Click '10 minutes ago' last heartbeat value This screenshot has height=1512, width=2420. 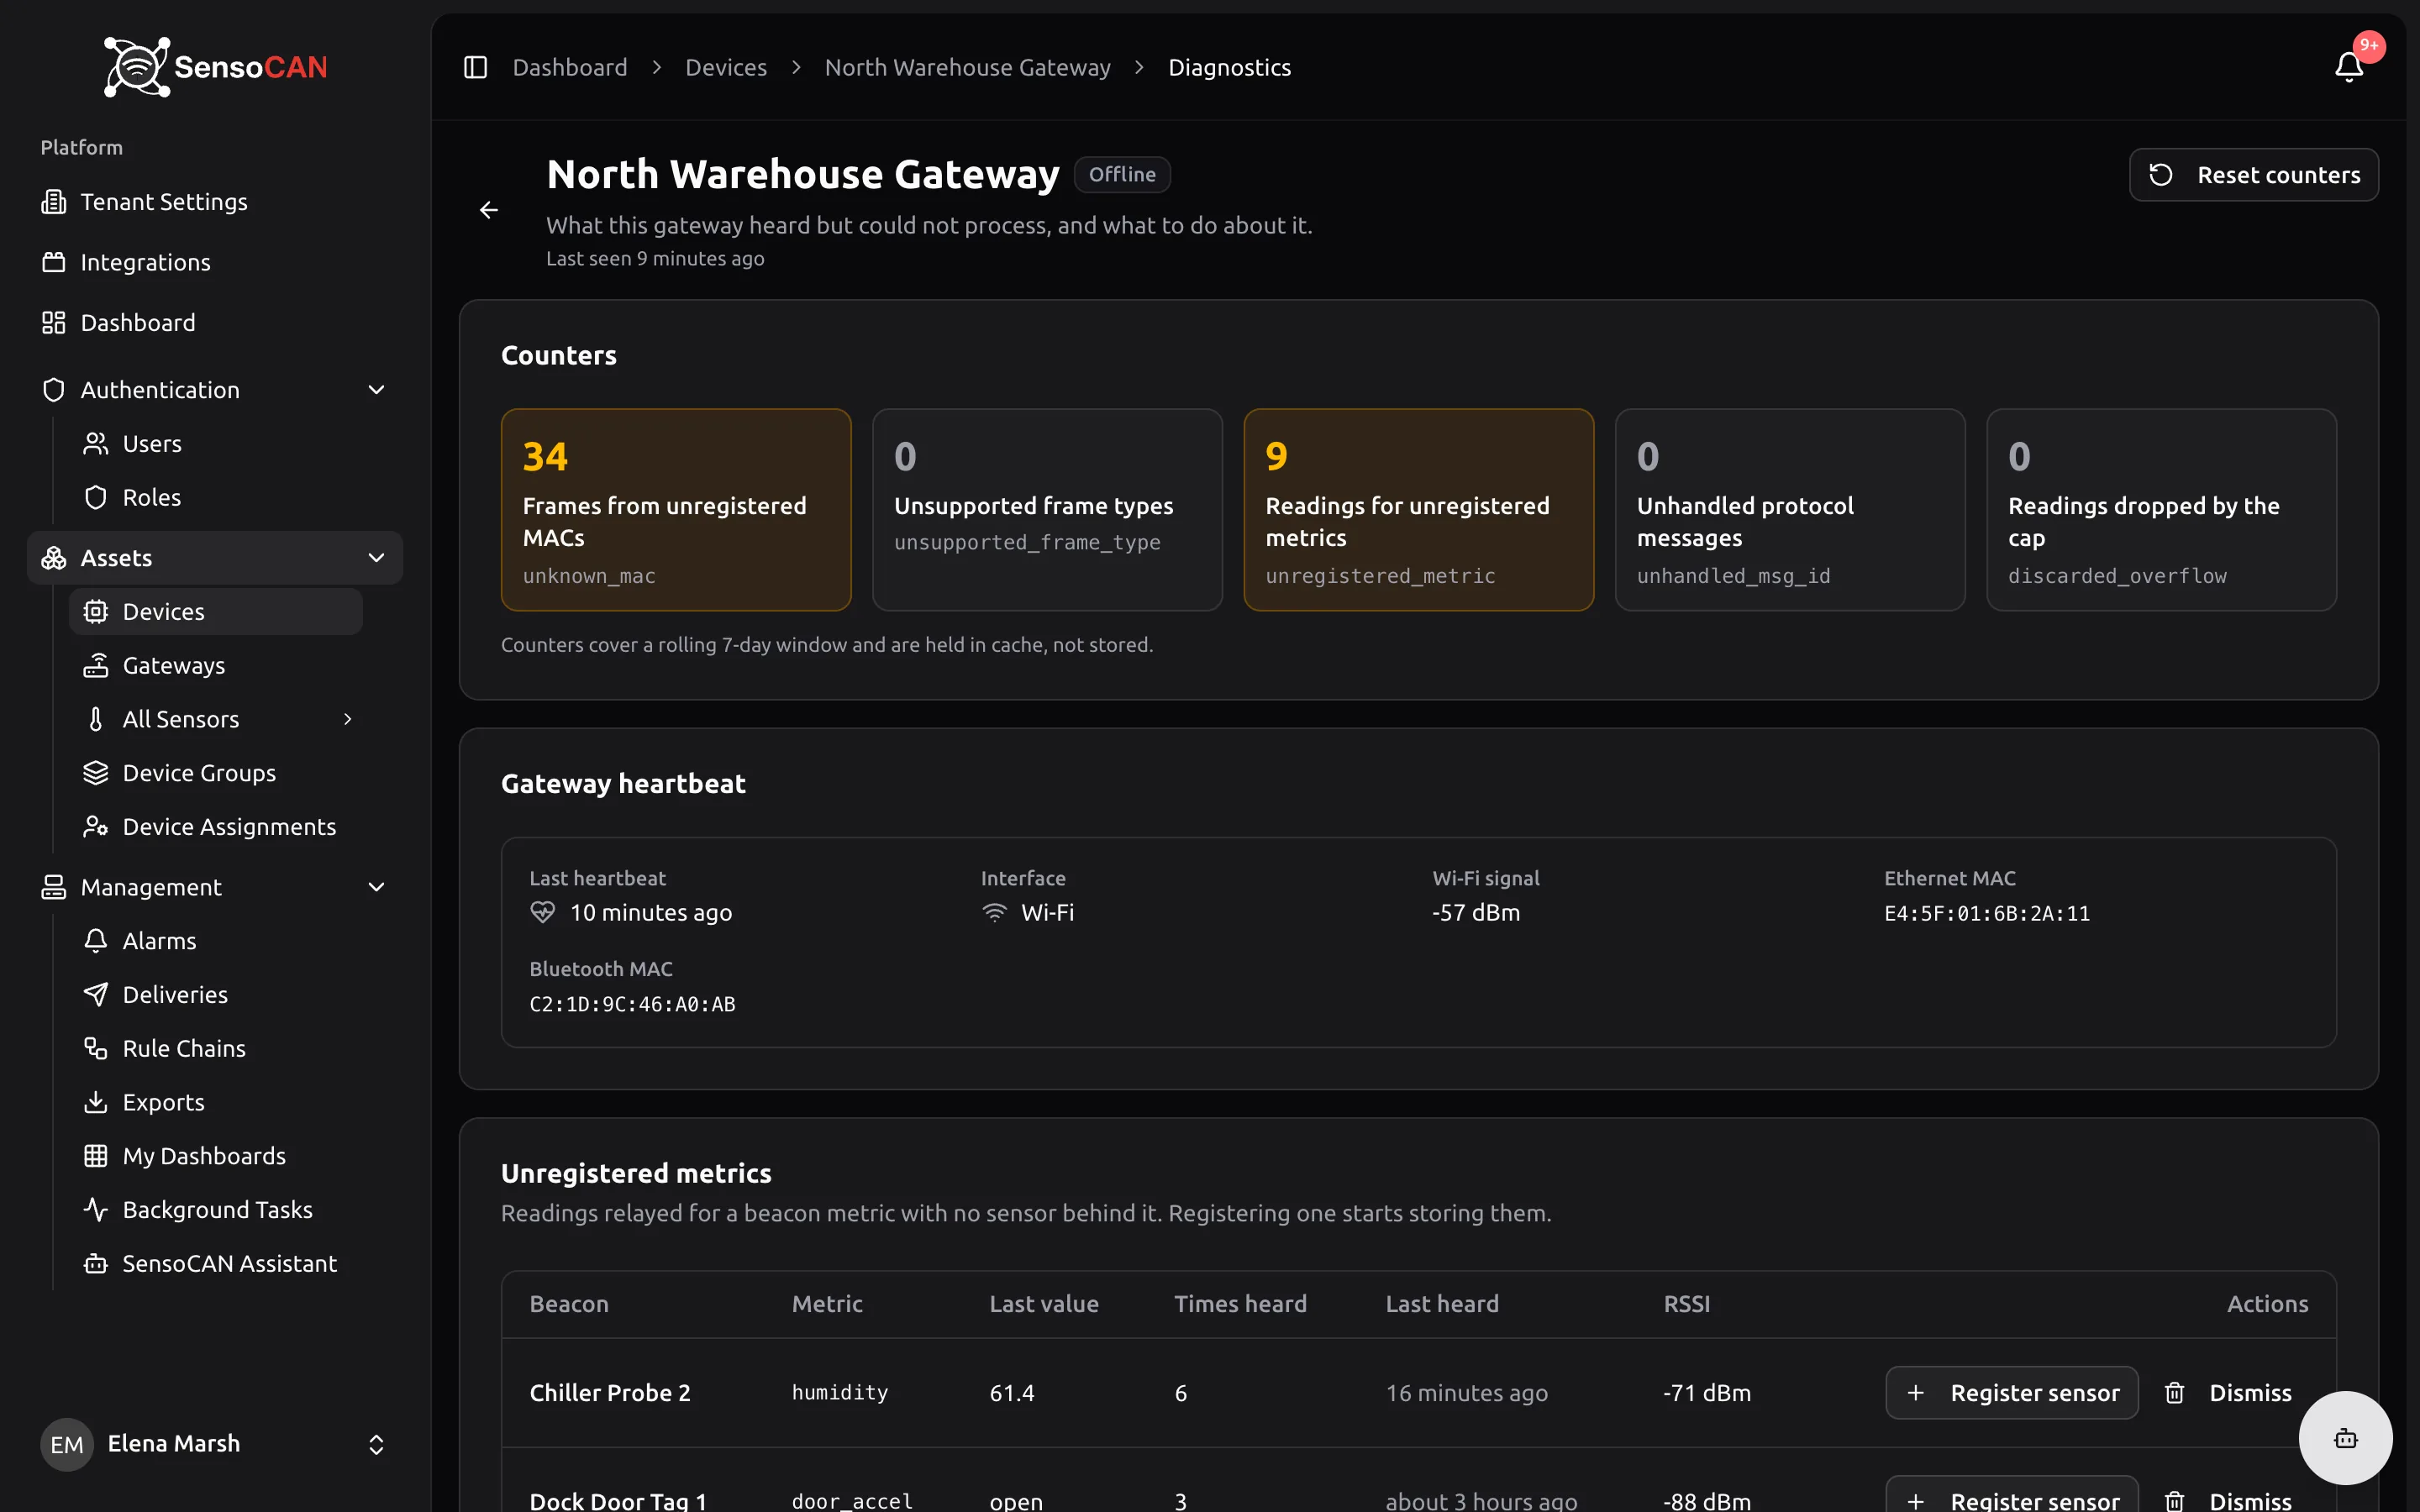651,913
